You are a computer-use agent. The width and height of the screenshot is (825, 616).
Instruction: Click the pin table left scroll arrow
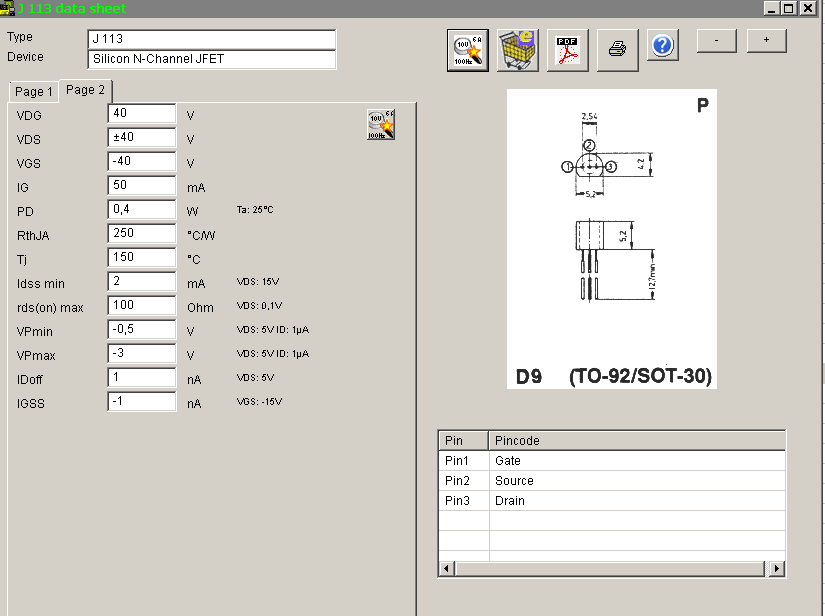447,569
